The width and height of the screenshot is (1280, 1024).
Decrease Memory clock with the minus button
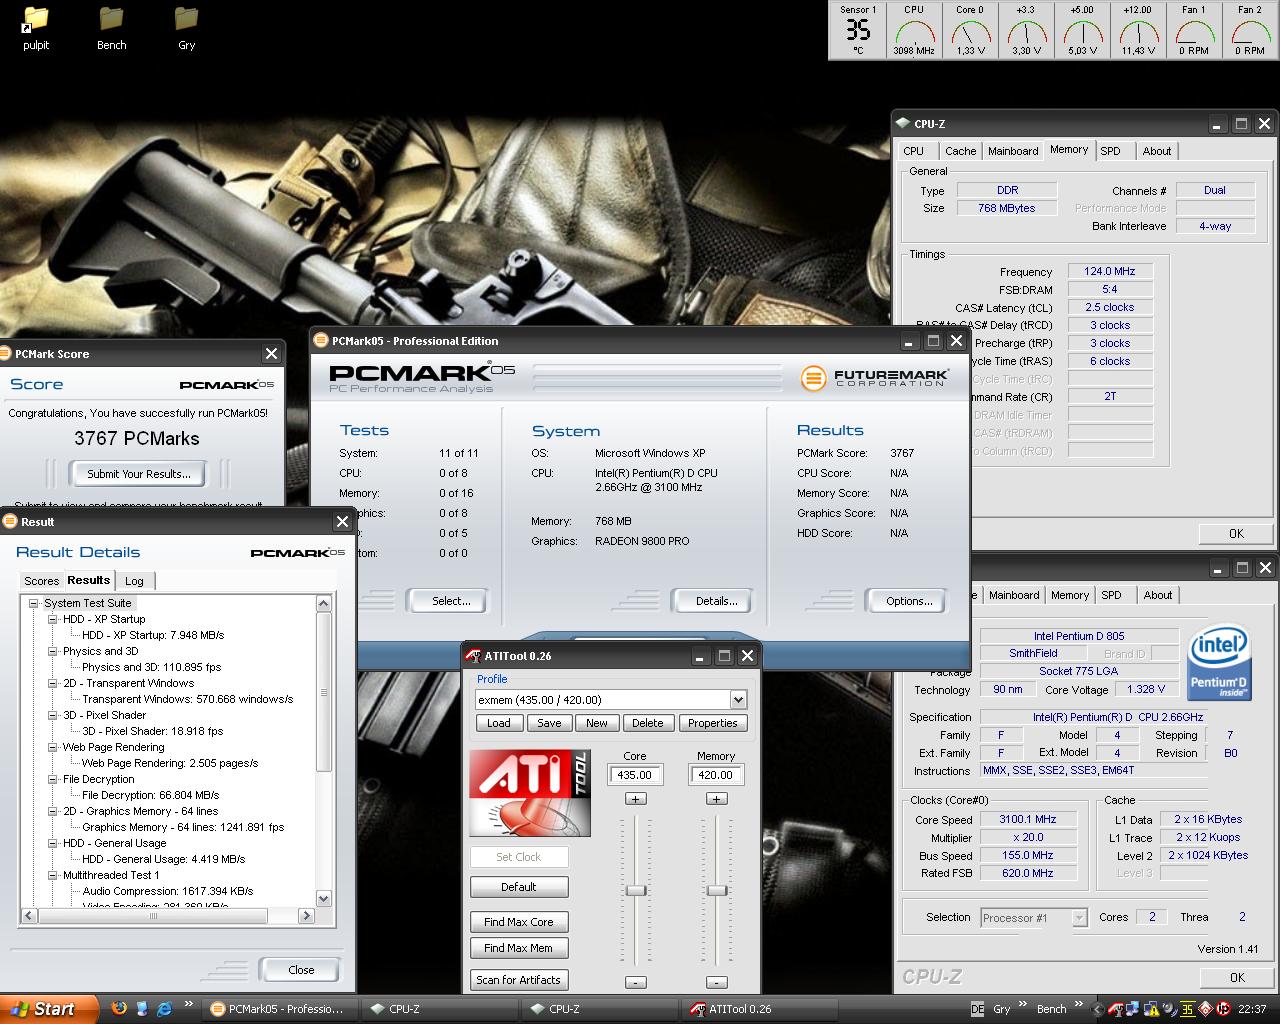tap(716, 982)
